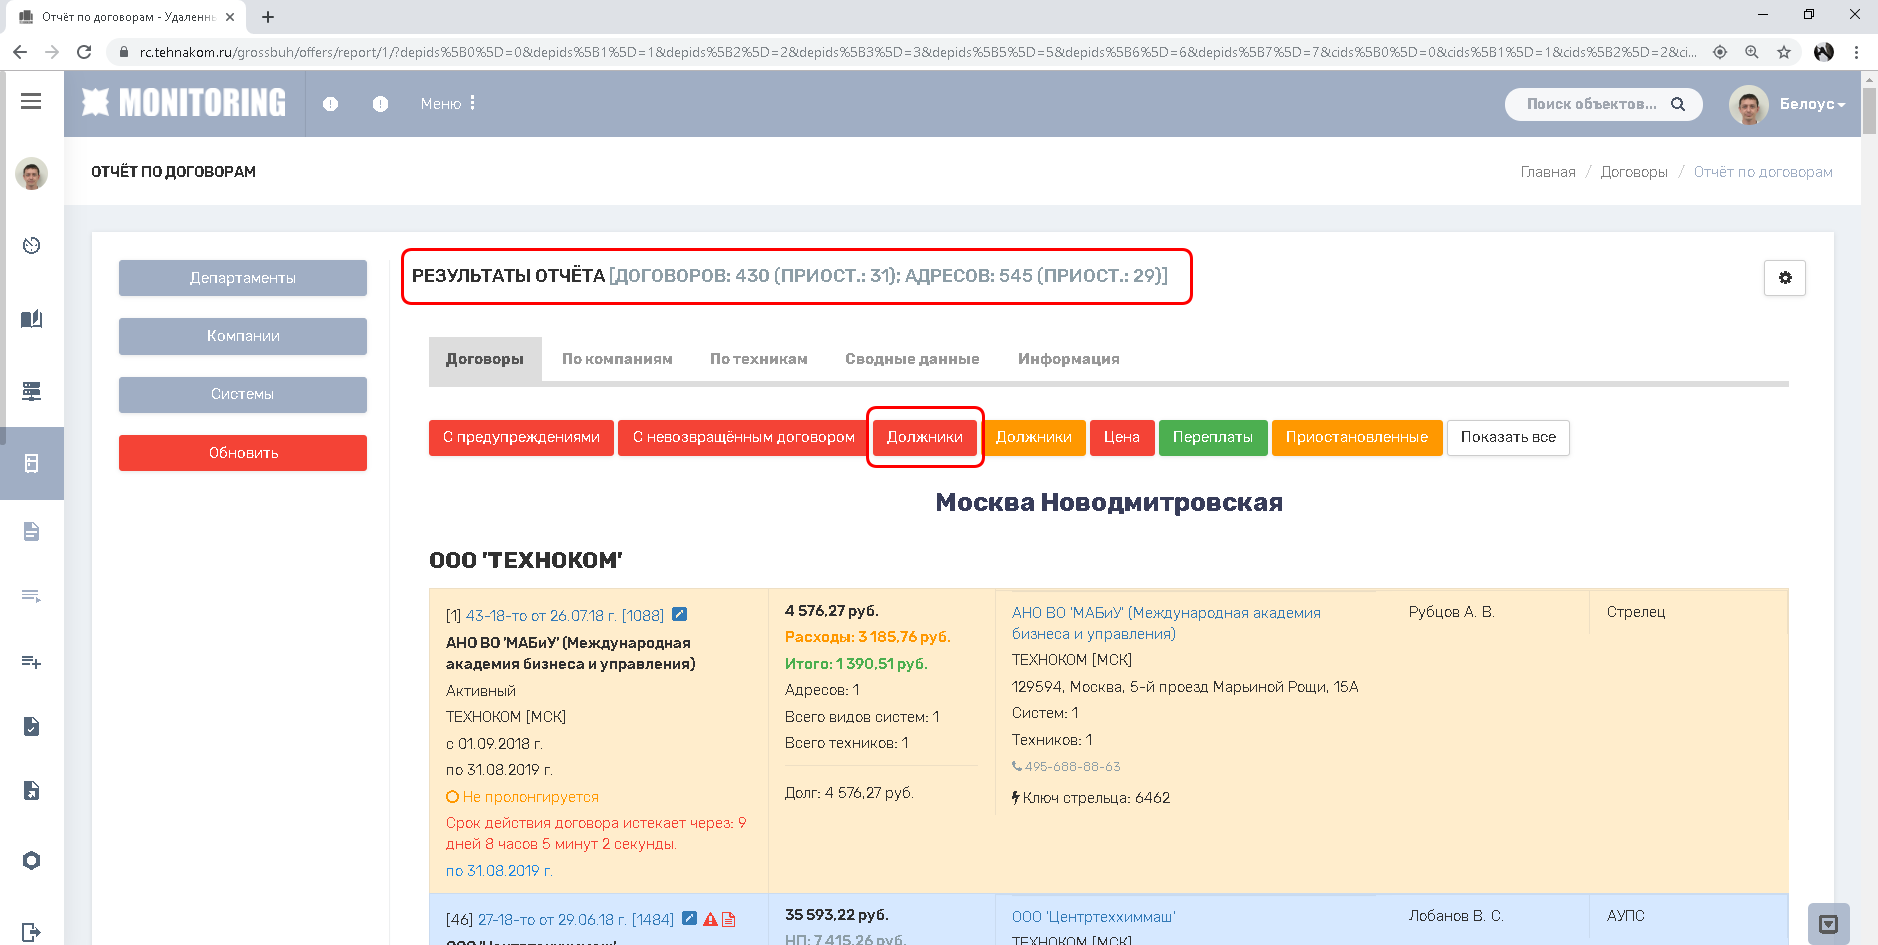Viewport: 1878px width, 945px height.
Task: Click the logout icon in the sidebar
Action: pyautogui.click(x=31, y=932)
